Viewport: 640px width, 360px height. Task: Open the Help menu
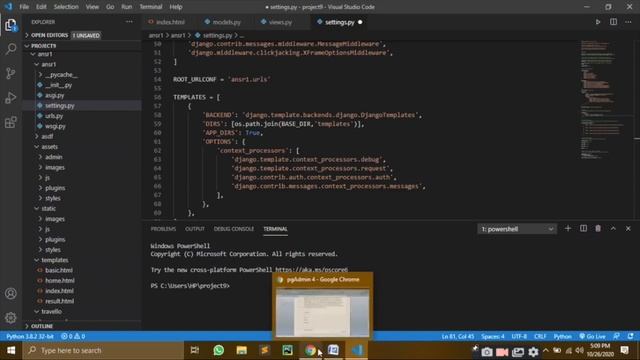176,7
